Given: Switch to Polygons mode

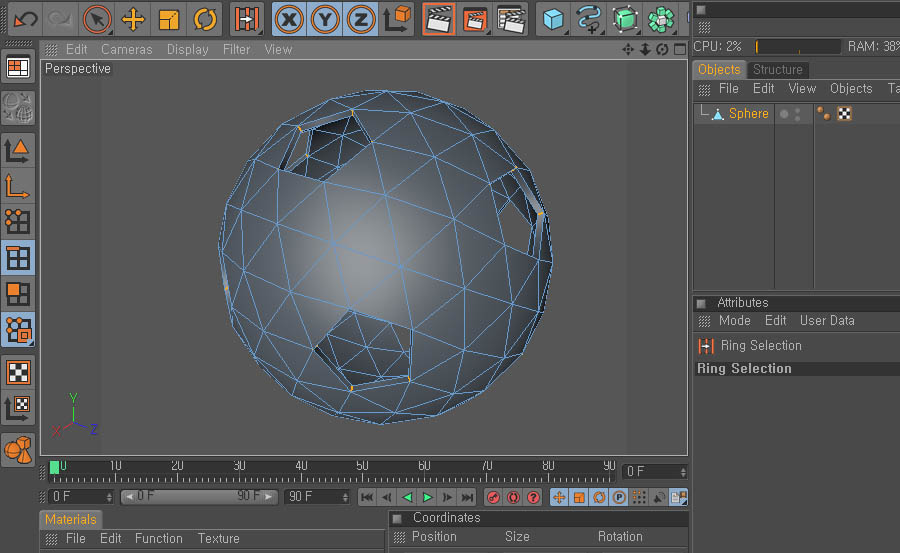Looking at the screenshot, I should tap(17, 294).
